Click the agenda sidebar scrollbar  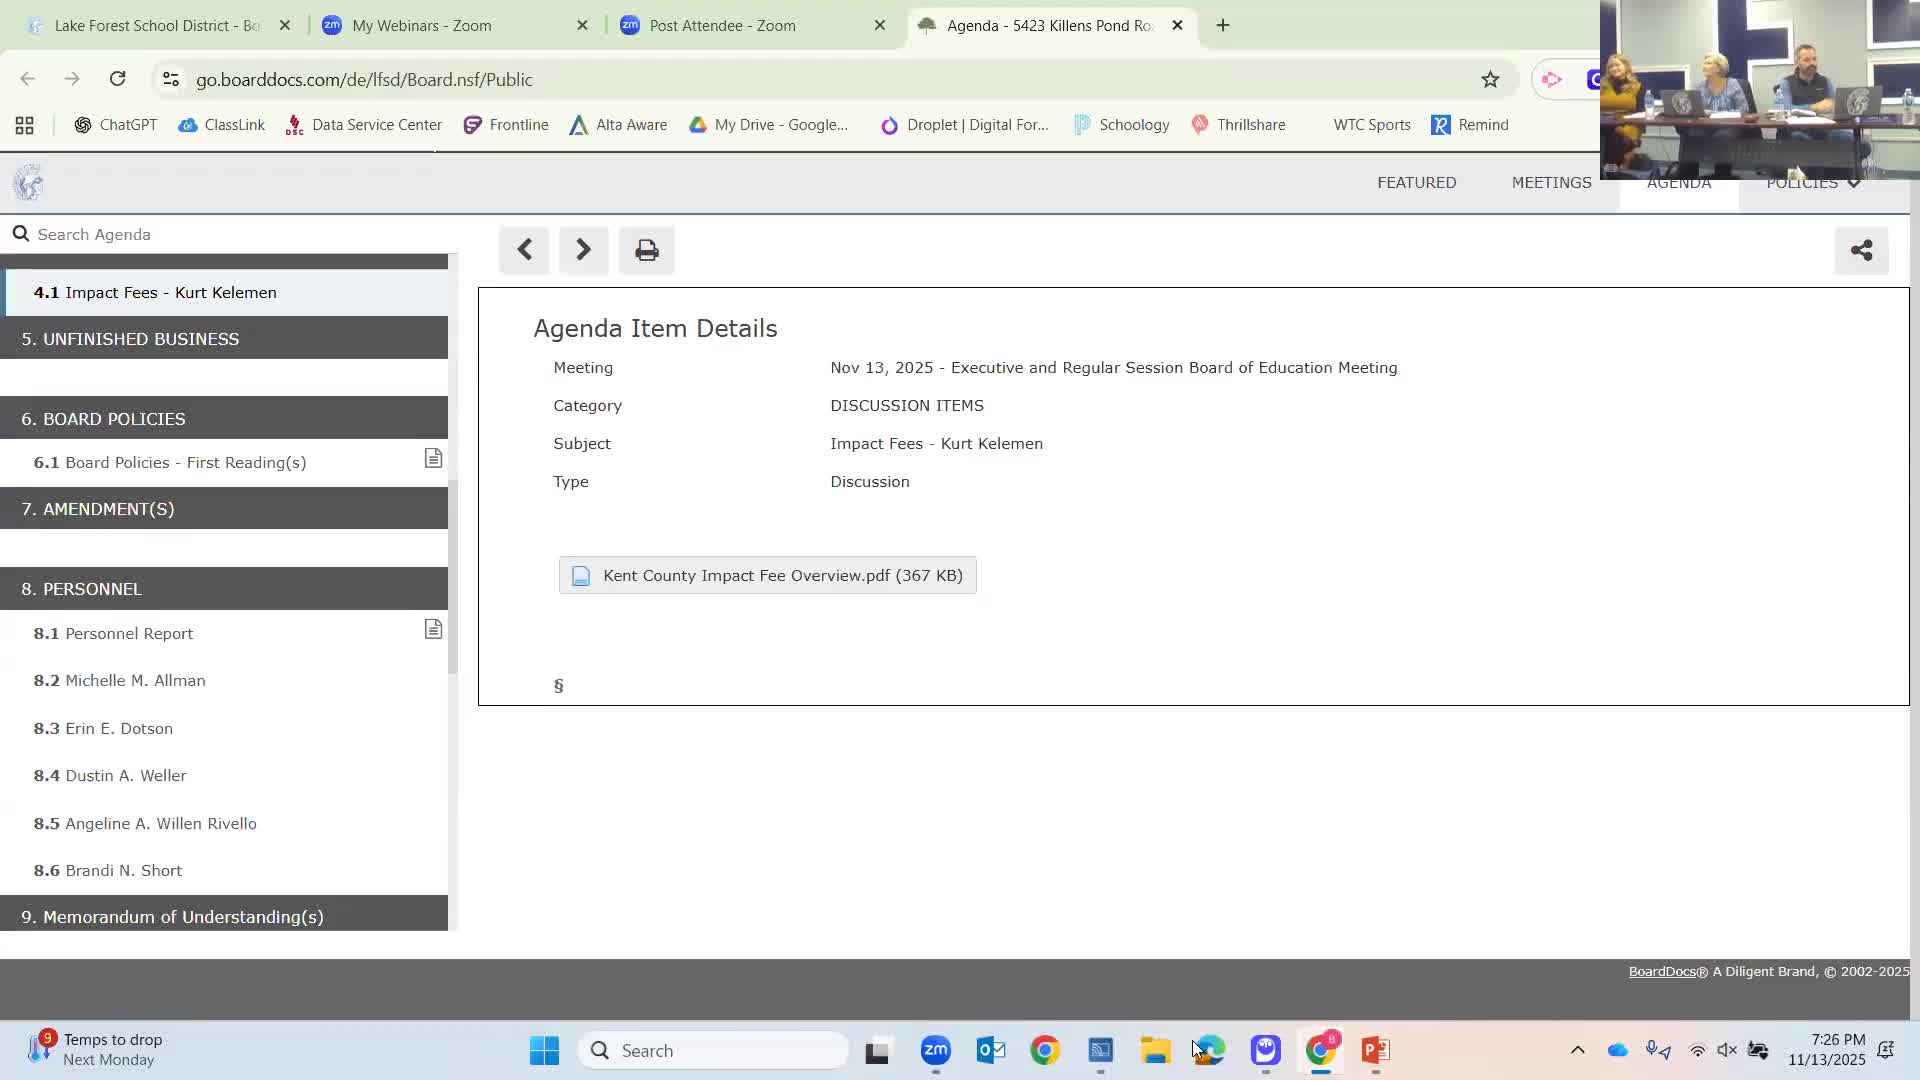tap(452, 575)
